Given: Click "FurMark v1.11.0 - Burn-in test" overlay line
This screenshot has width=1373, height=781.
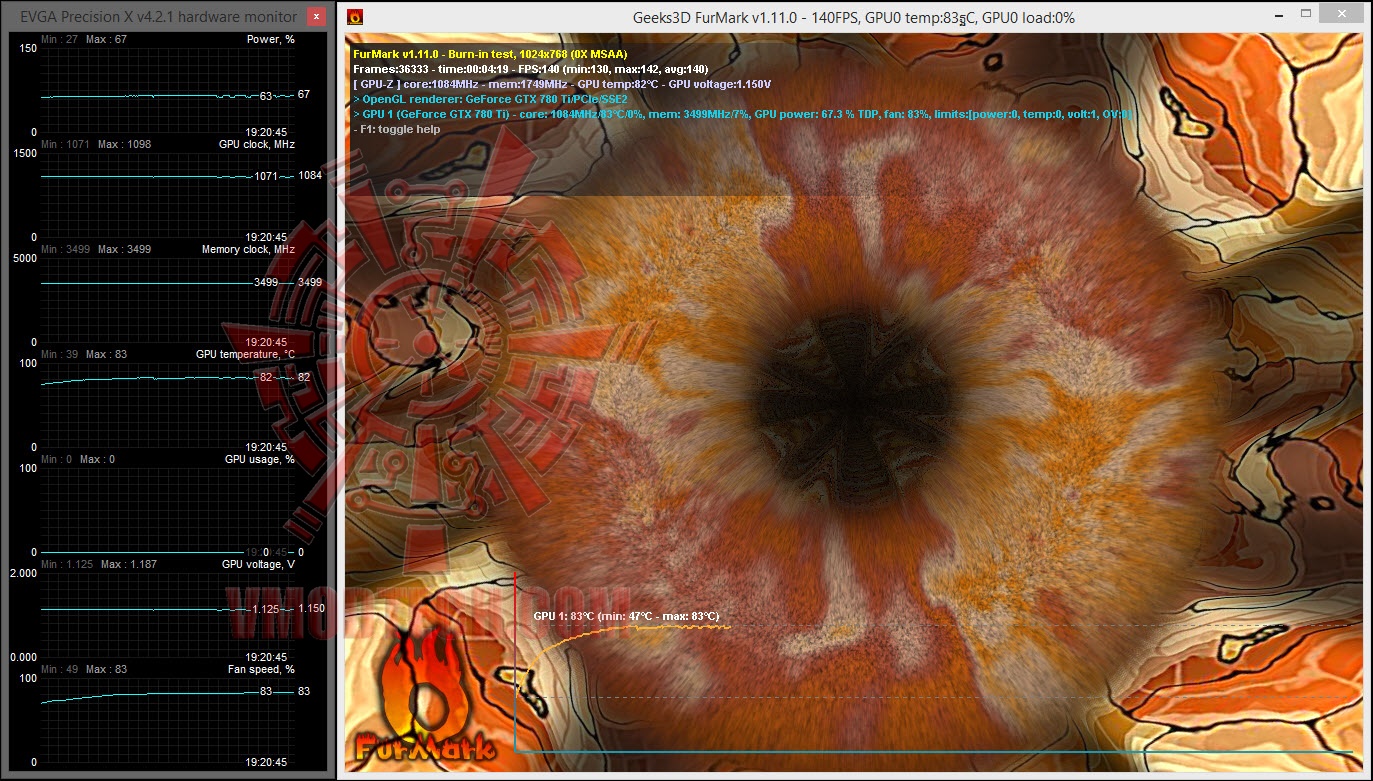Looking at the screenshot, I should click(490, 54).
